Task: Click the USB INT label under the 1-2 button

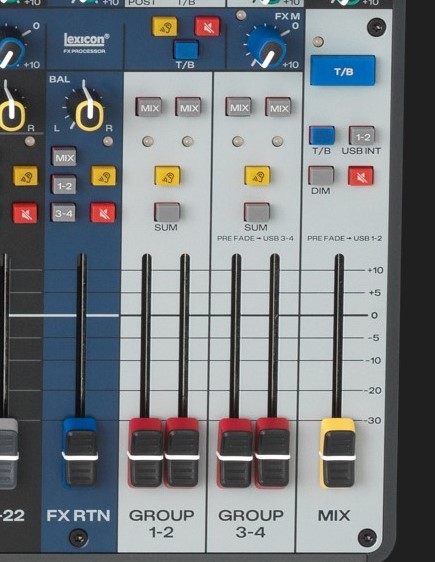Action: point(361,151)
